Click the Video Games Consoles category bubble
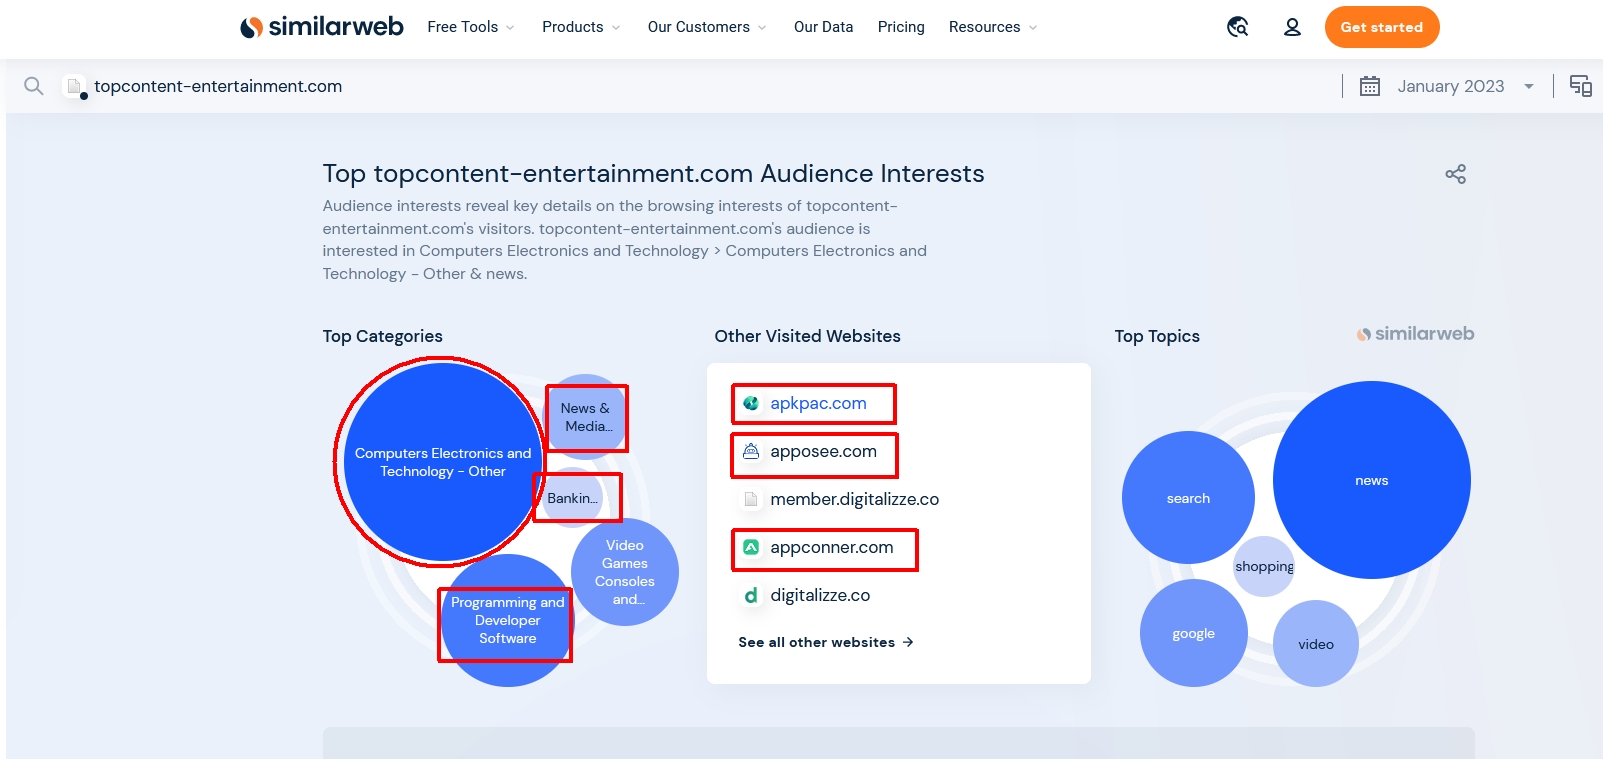 [x=625, y=572]
